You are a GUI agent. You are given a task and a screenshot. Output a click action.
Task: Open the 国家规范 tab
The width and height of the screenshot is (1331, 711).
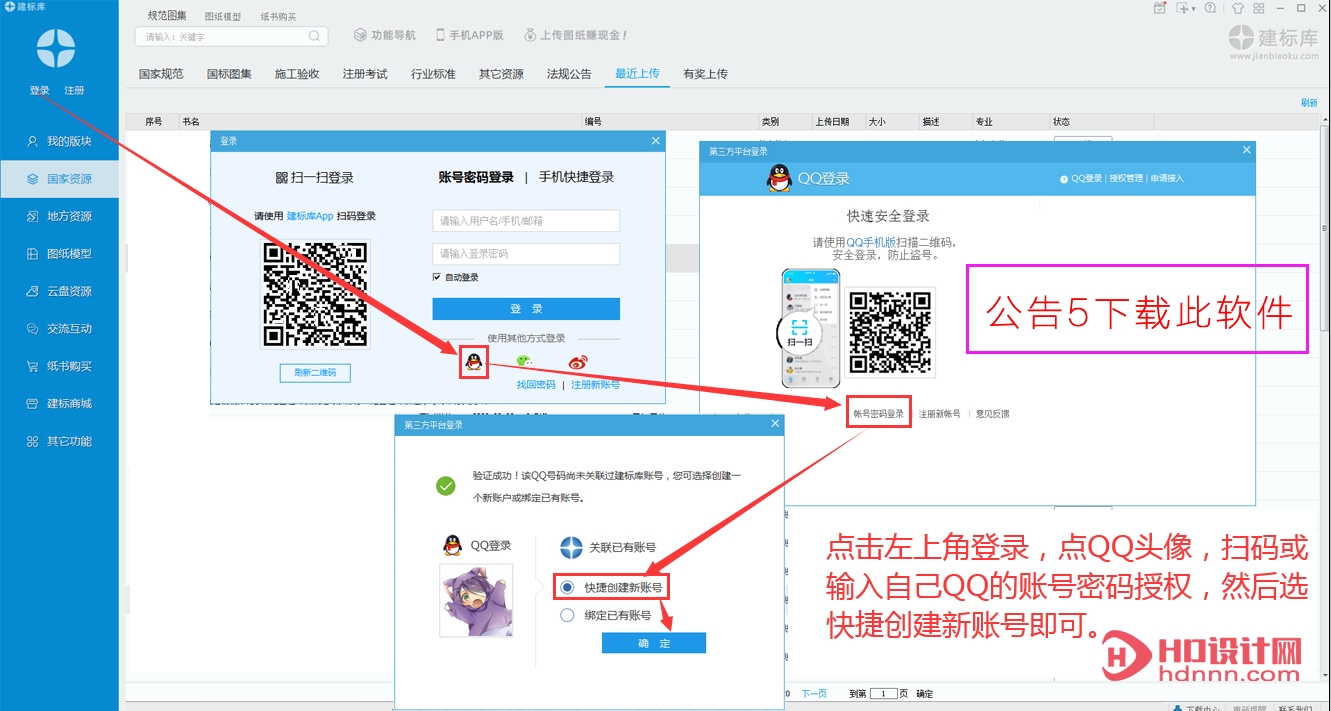coord(161,74)
